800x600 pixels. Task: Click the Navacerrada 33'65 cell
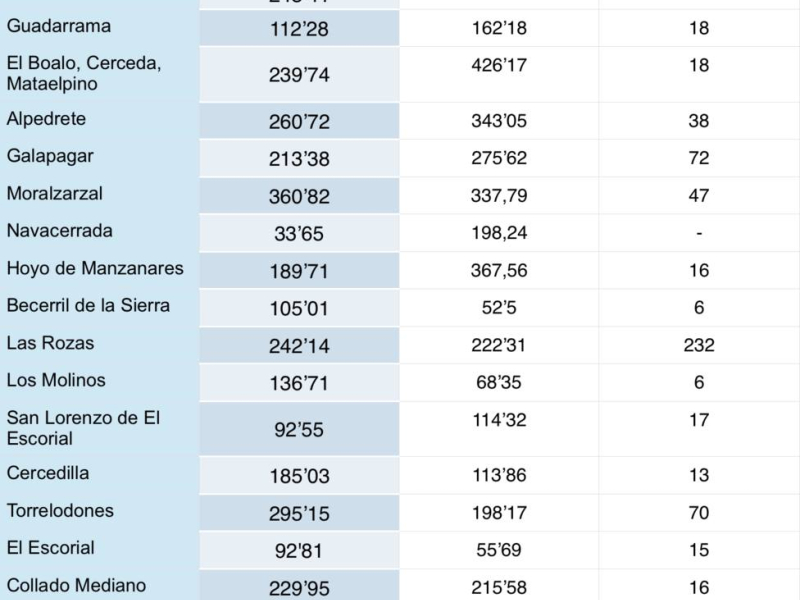click(x=299, y=233)
